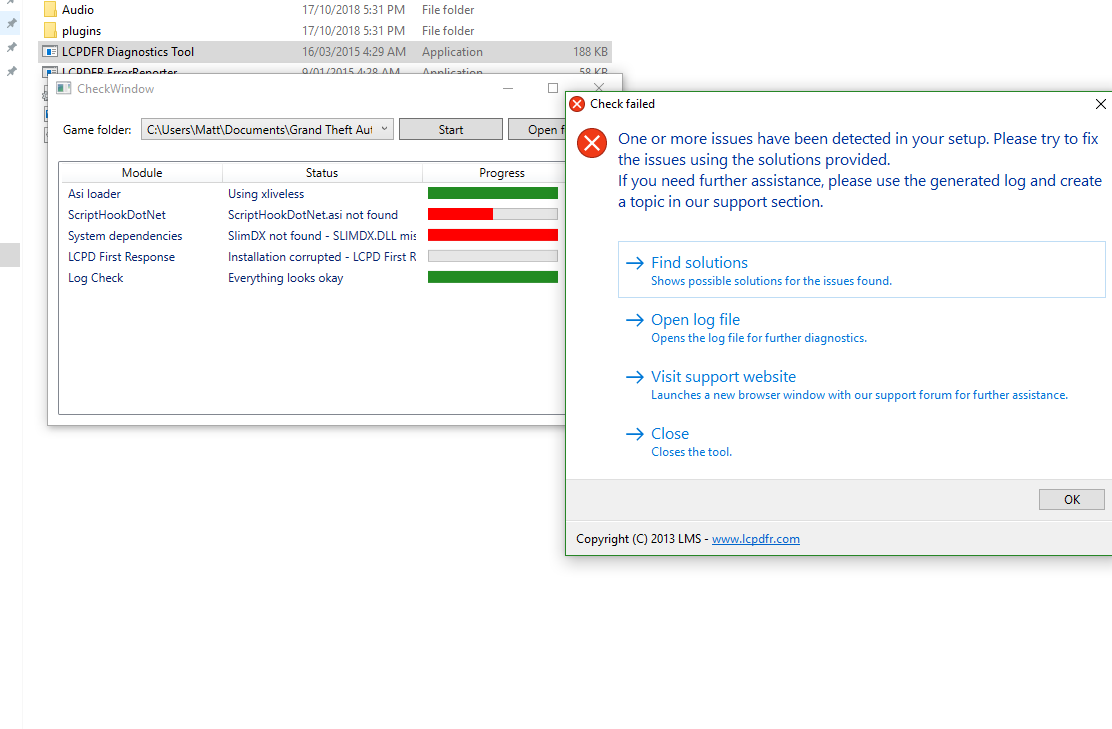This screenshot has height=729, width=1112.
Task: Click the Status column header
Action: (322, 172)
